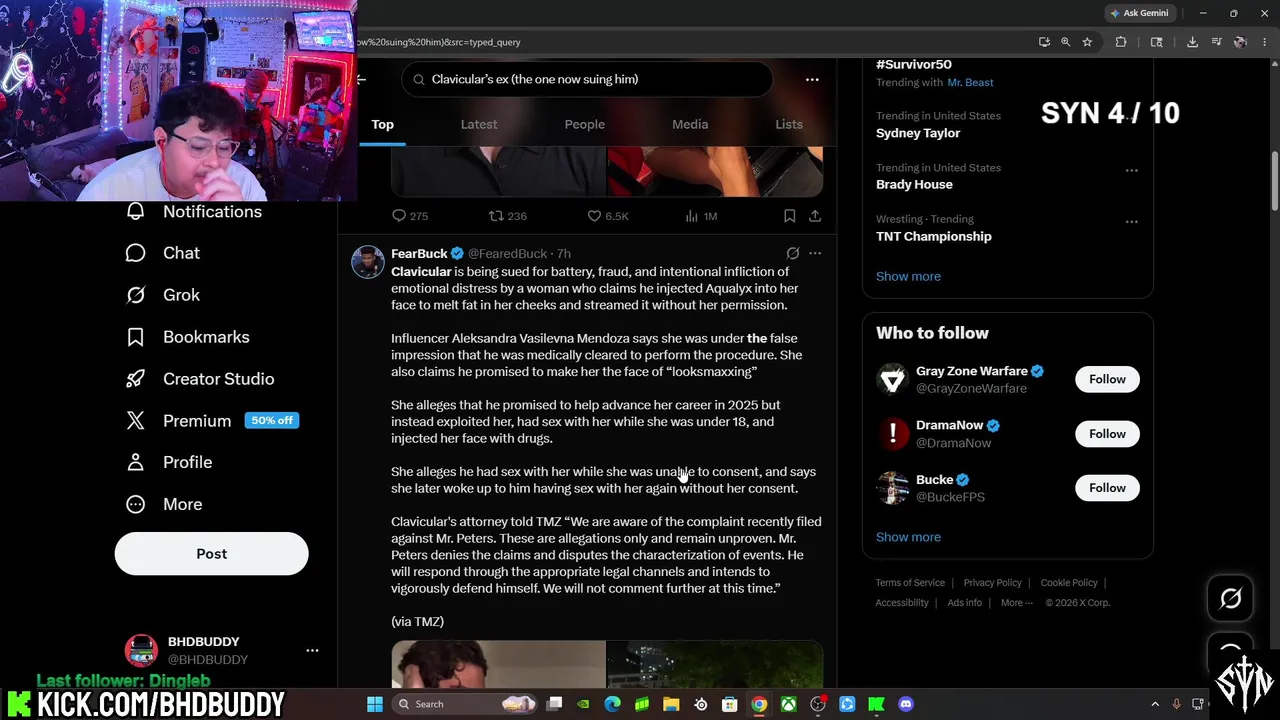Image resolution: width=1280 pixels, height=720 pixels.
Task: Open Chrome extensions puzzle icon
Action: [1120, 42]
